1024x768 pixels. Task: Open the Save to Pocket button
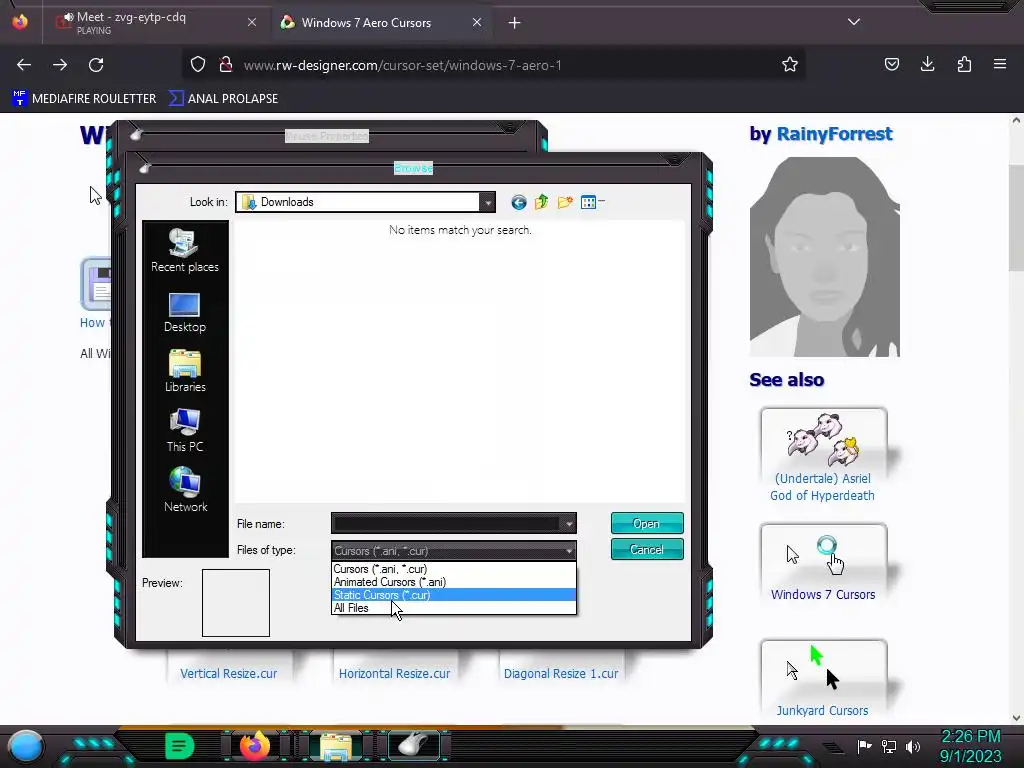[x=891, y=64]
